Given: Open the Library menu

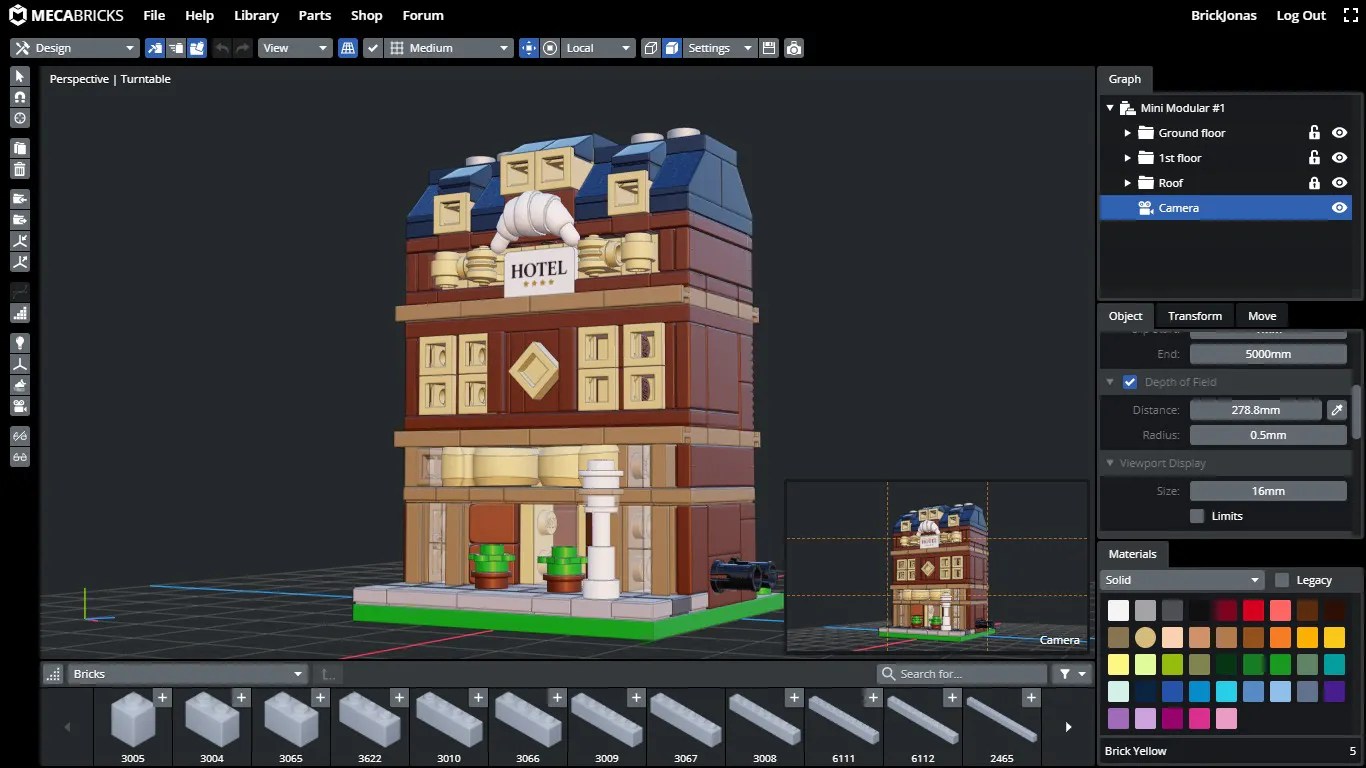Looking at the screenshot, I should 256,15.
